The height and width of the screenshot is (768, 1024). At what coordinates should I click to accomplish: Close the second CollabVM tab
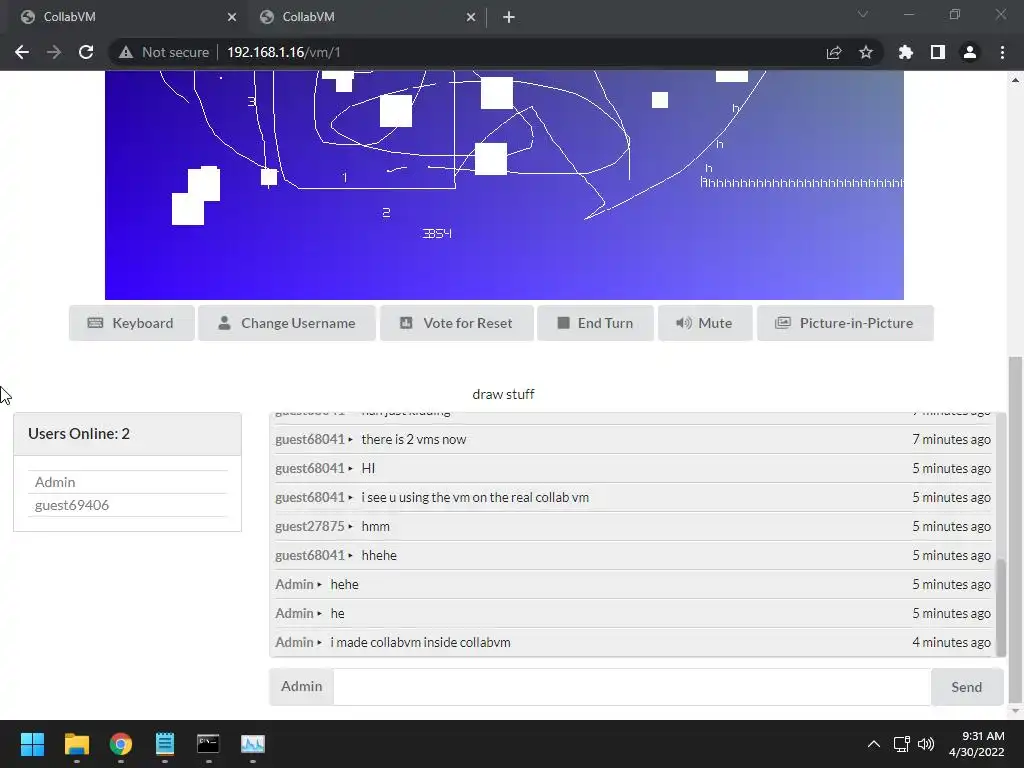[471, 17]
